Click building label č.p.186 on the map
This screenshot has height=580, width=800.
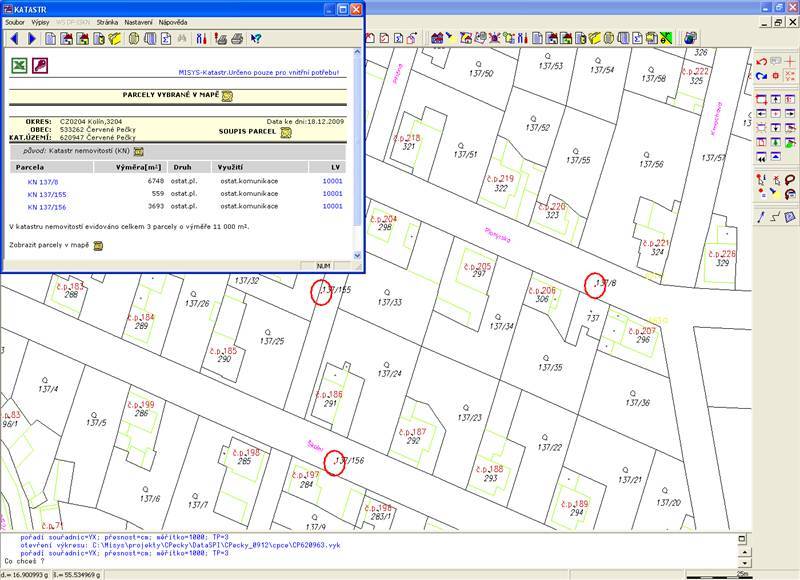tap(329, 395)
